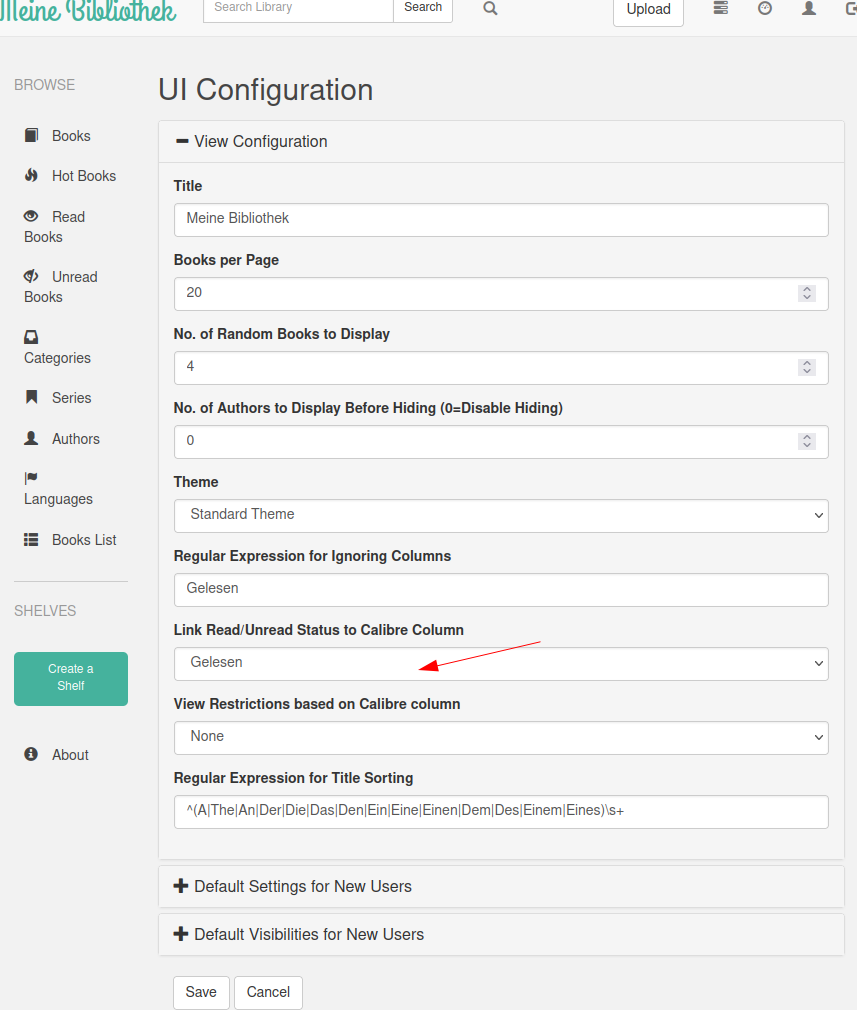Open Read Books via the eye icon
Image resolution: width=857 pixels, height=1010 pixels.
click(31, 216)
